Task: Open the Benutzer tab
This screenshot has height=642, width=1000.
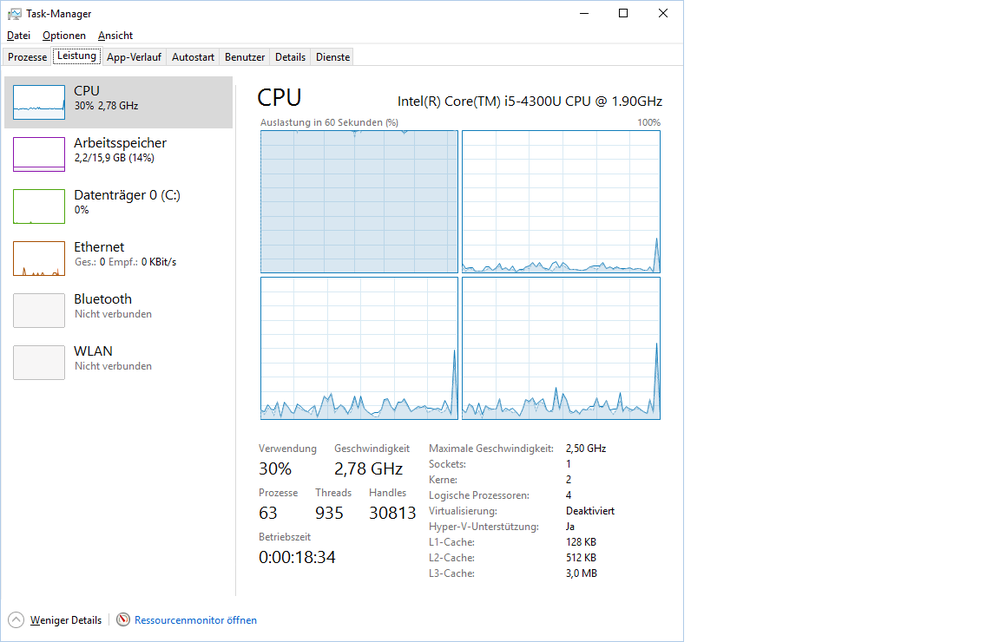Action: pyautogui.click(x=245, y=57)
